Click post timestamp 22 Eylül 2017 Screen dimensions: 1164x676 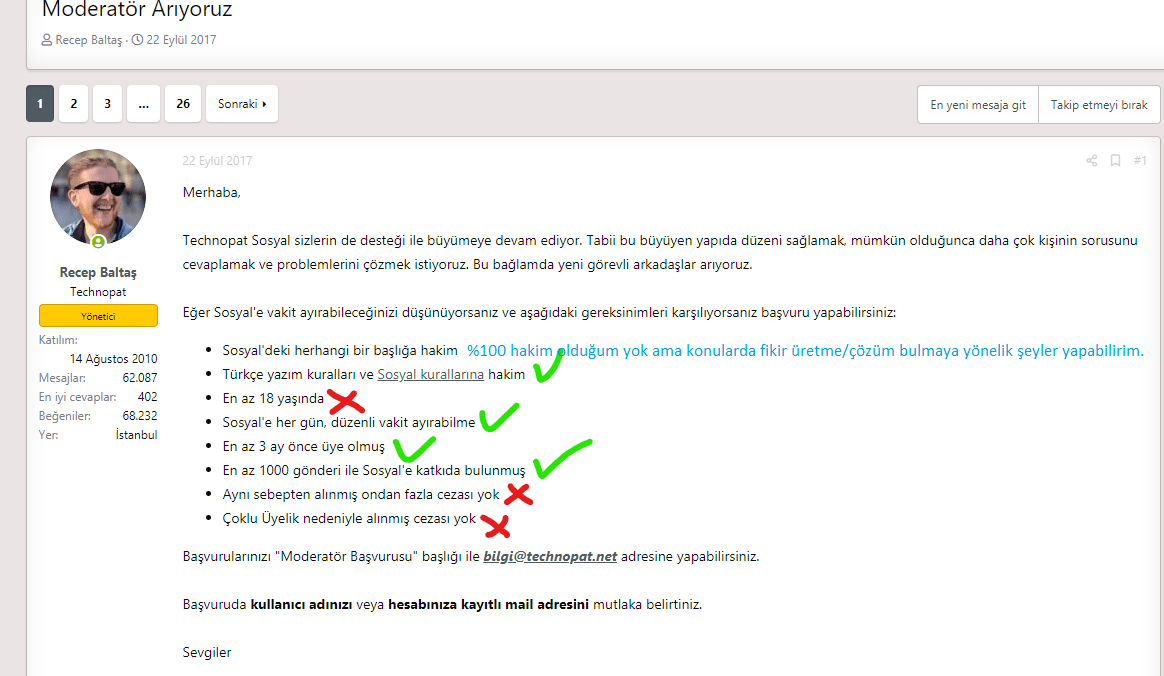(x=218, y=161)
